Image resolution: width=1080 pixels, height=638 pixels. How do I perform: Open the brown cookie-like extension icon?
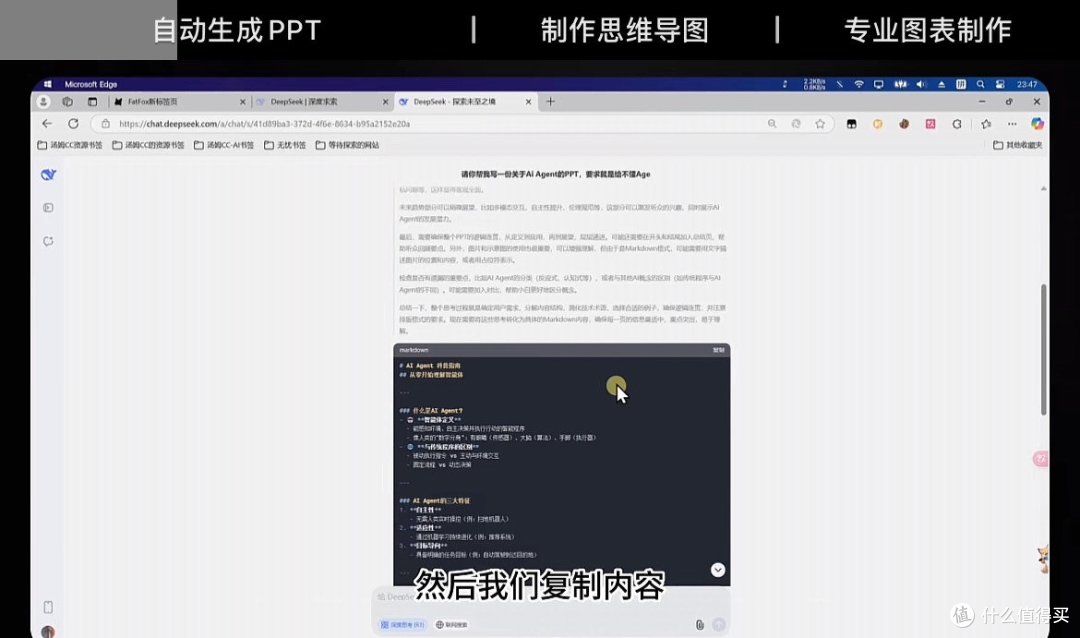[904, 124]
